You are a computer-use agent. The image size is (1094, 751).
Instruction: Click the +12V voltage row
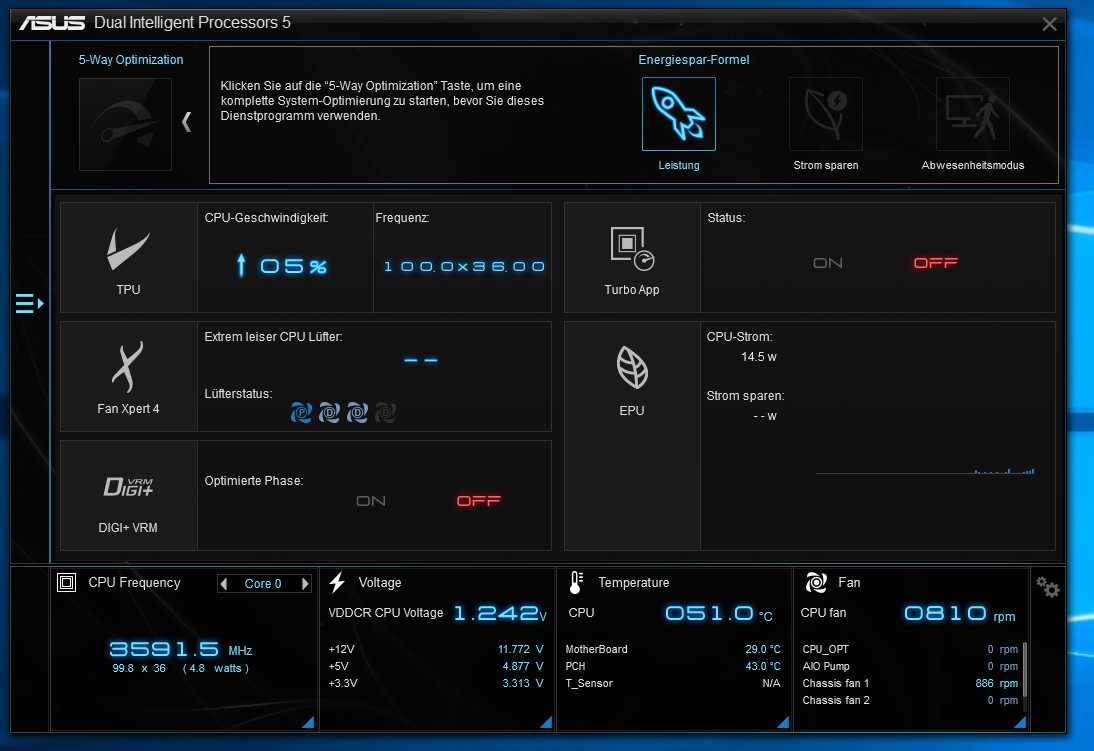pyautogui.click(x=435, y=649)
